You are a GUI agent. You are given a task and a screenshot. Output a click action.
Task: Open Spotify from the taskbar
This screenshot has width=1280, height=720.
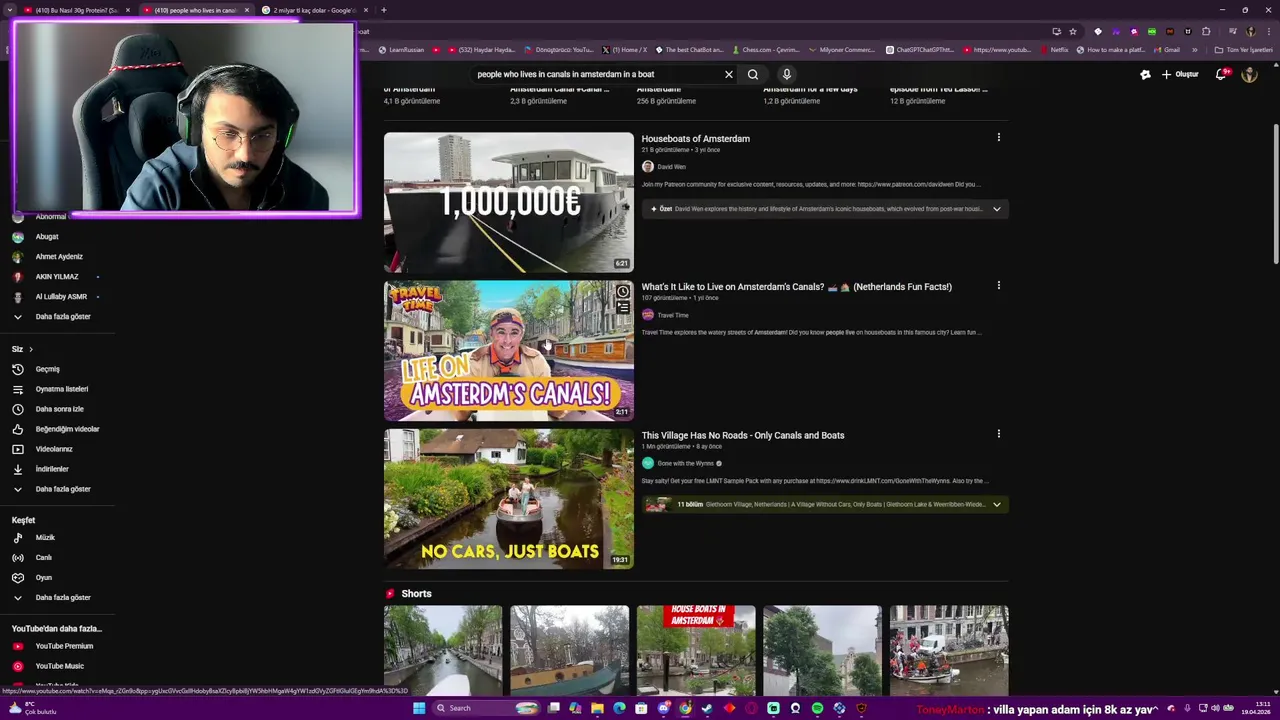tap(817, 708)
